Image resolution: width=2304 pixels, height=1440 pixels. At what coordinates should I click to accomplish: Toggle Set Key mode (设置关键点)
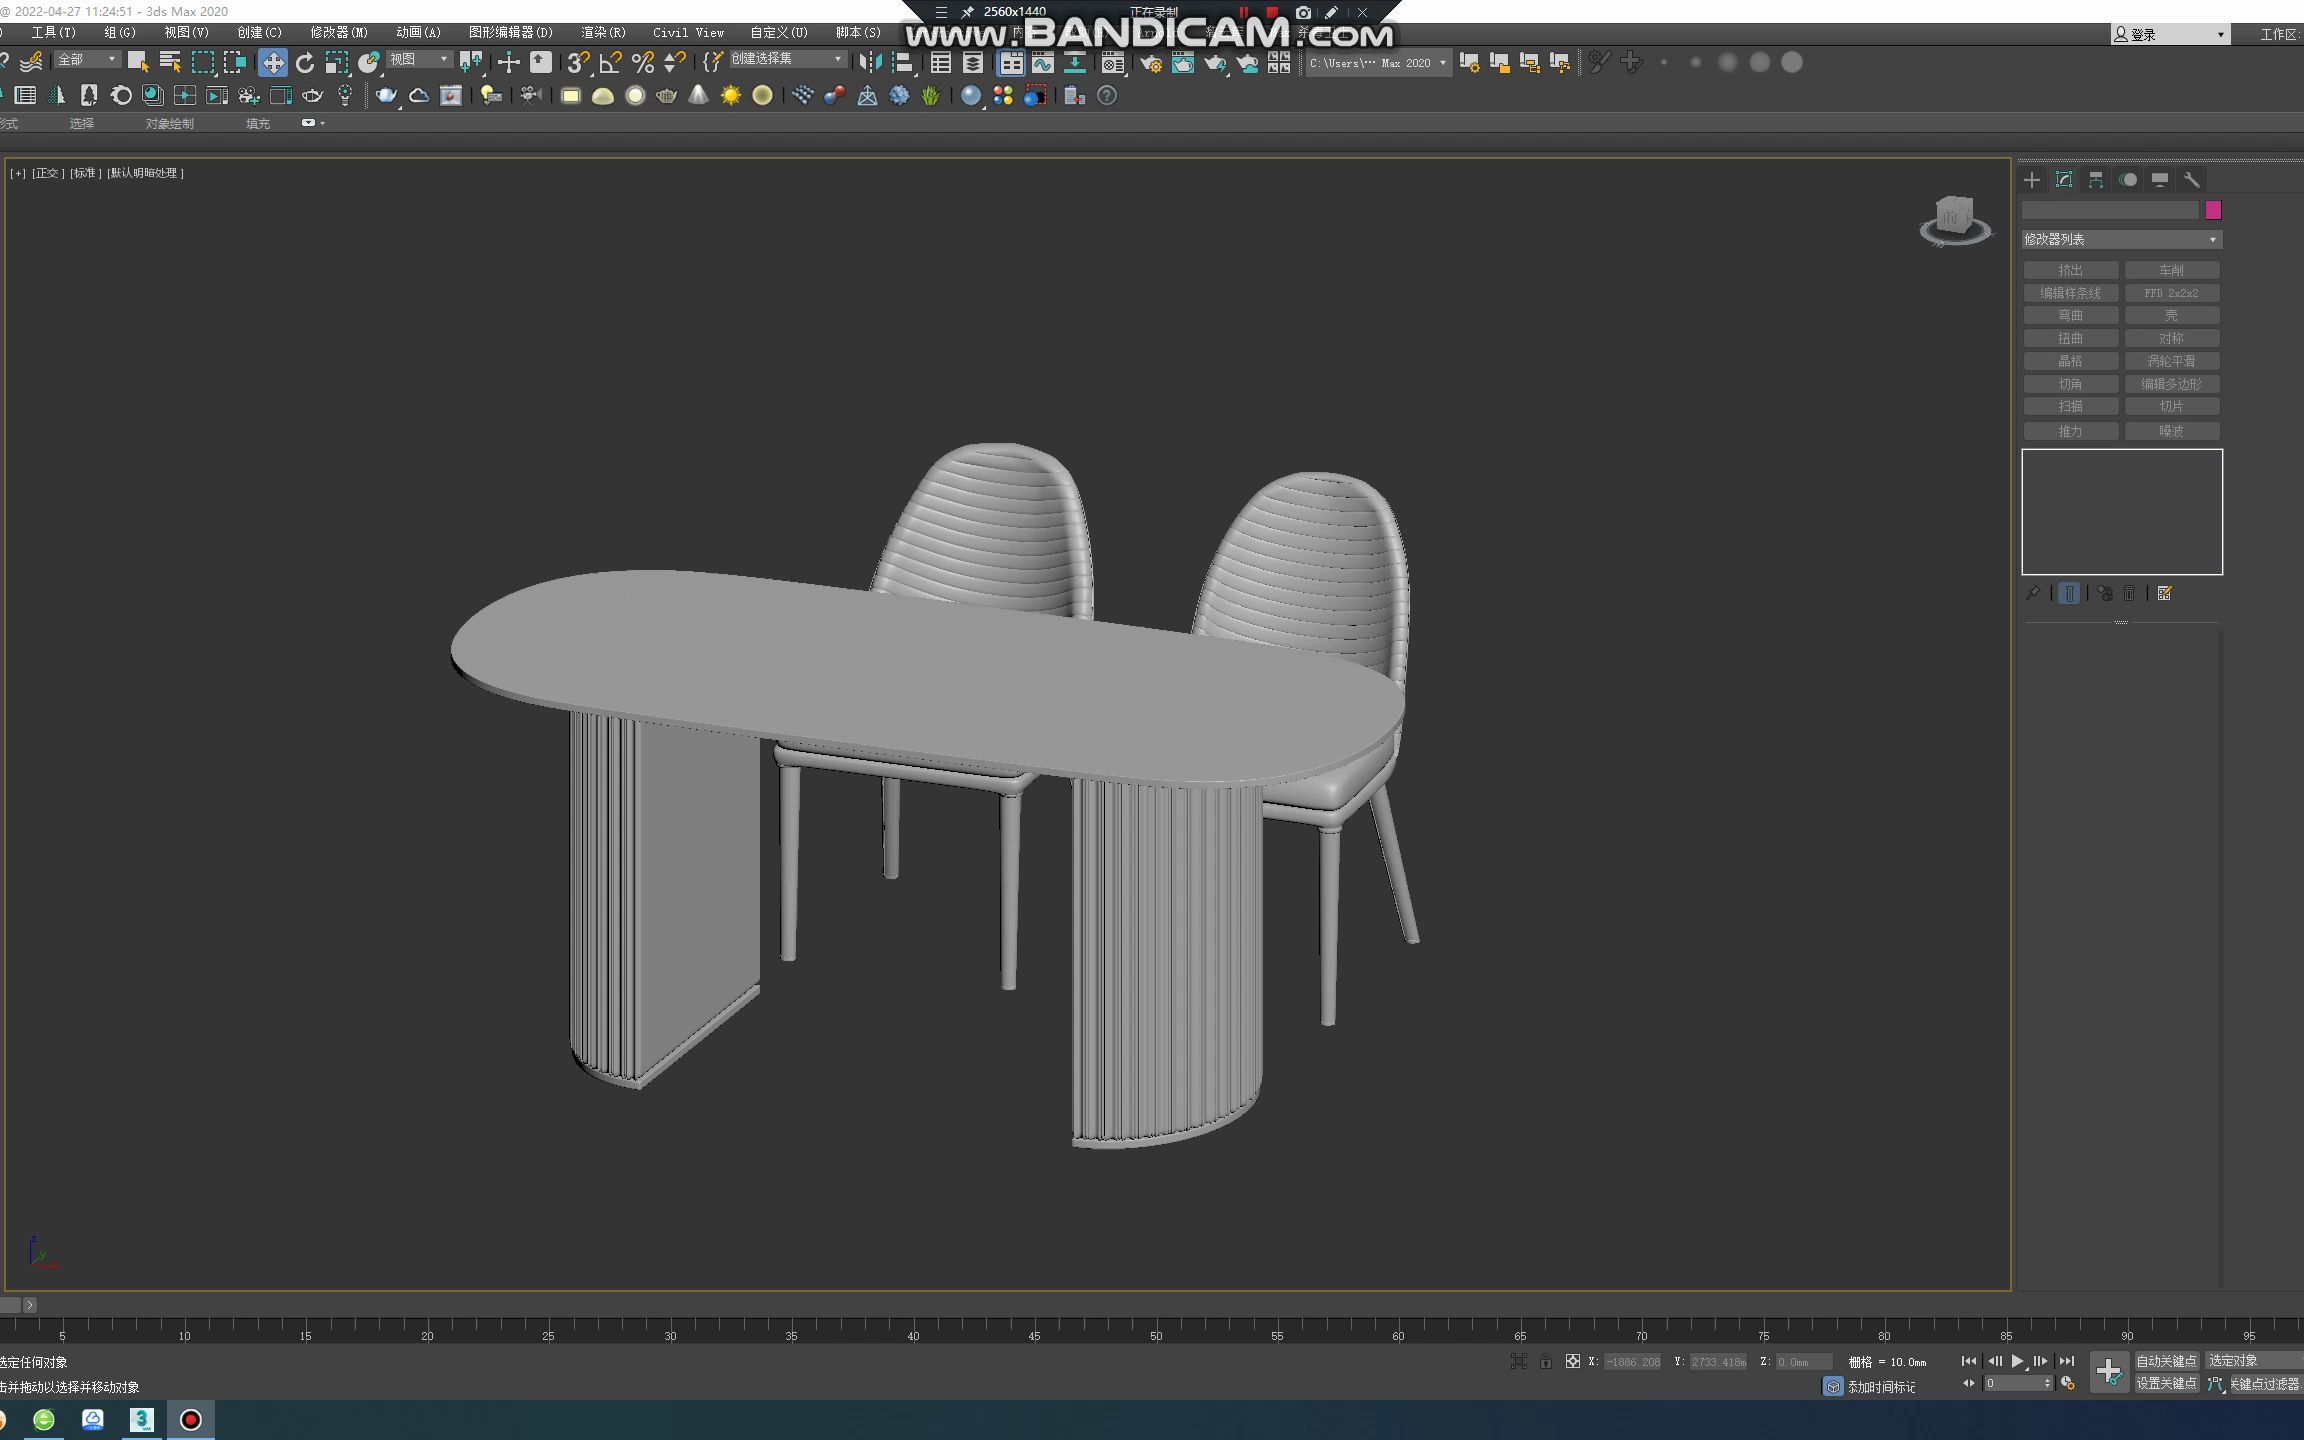pos(2166,1384)
